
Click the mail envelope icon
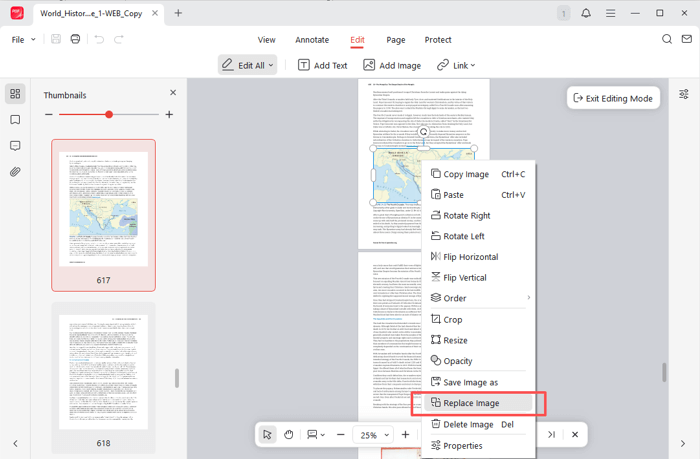pyautogui.click(x=687, y=39)
